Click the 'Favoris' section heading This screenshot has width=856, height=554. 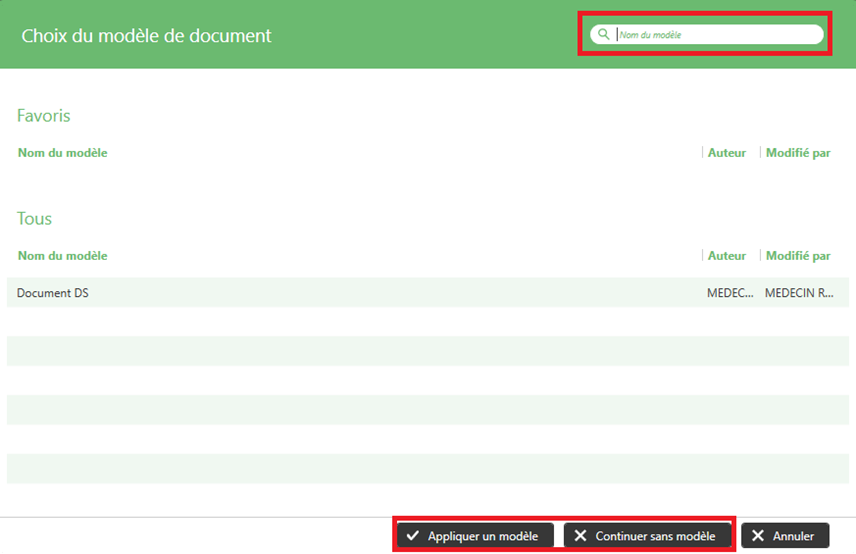point(44,116)
